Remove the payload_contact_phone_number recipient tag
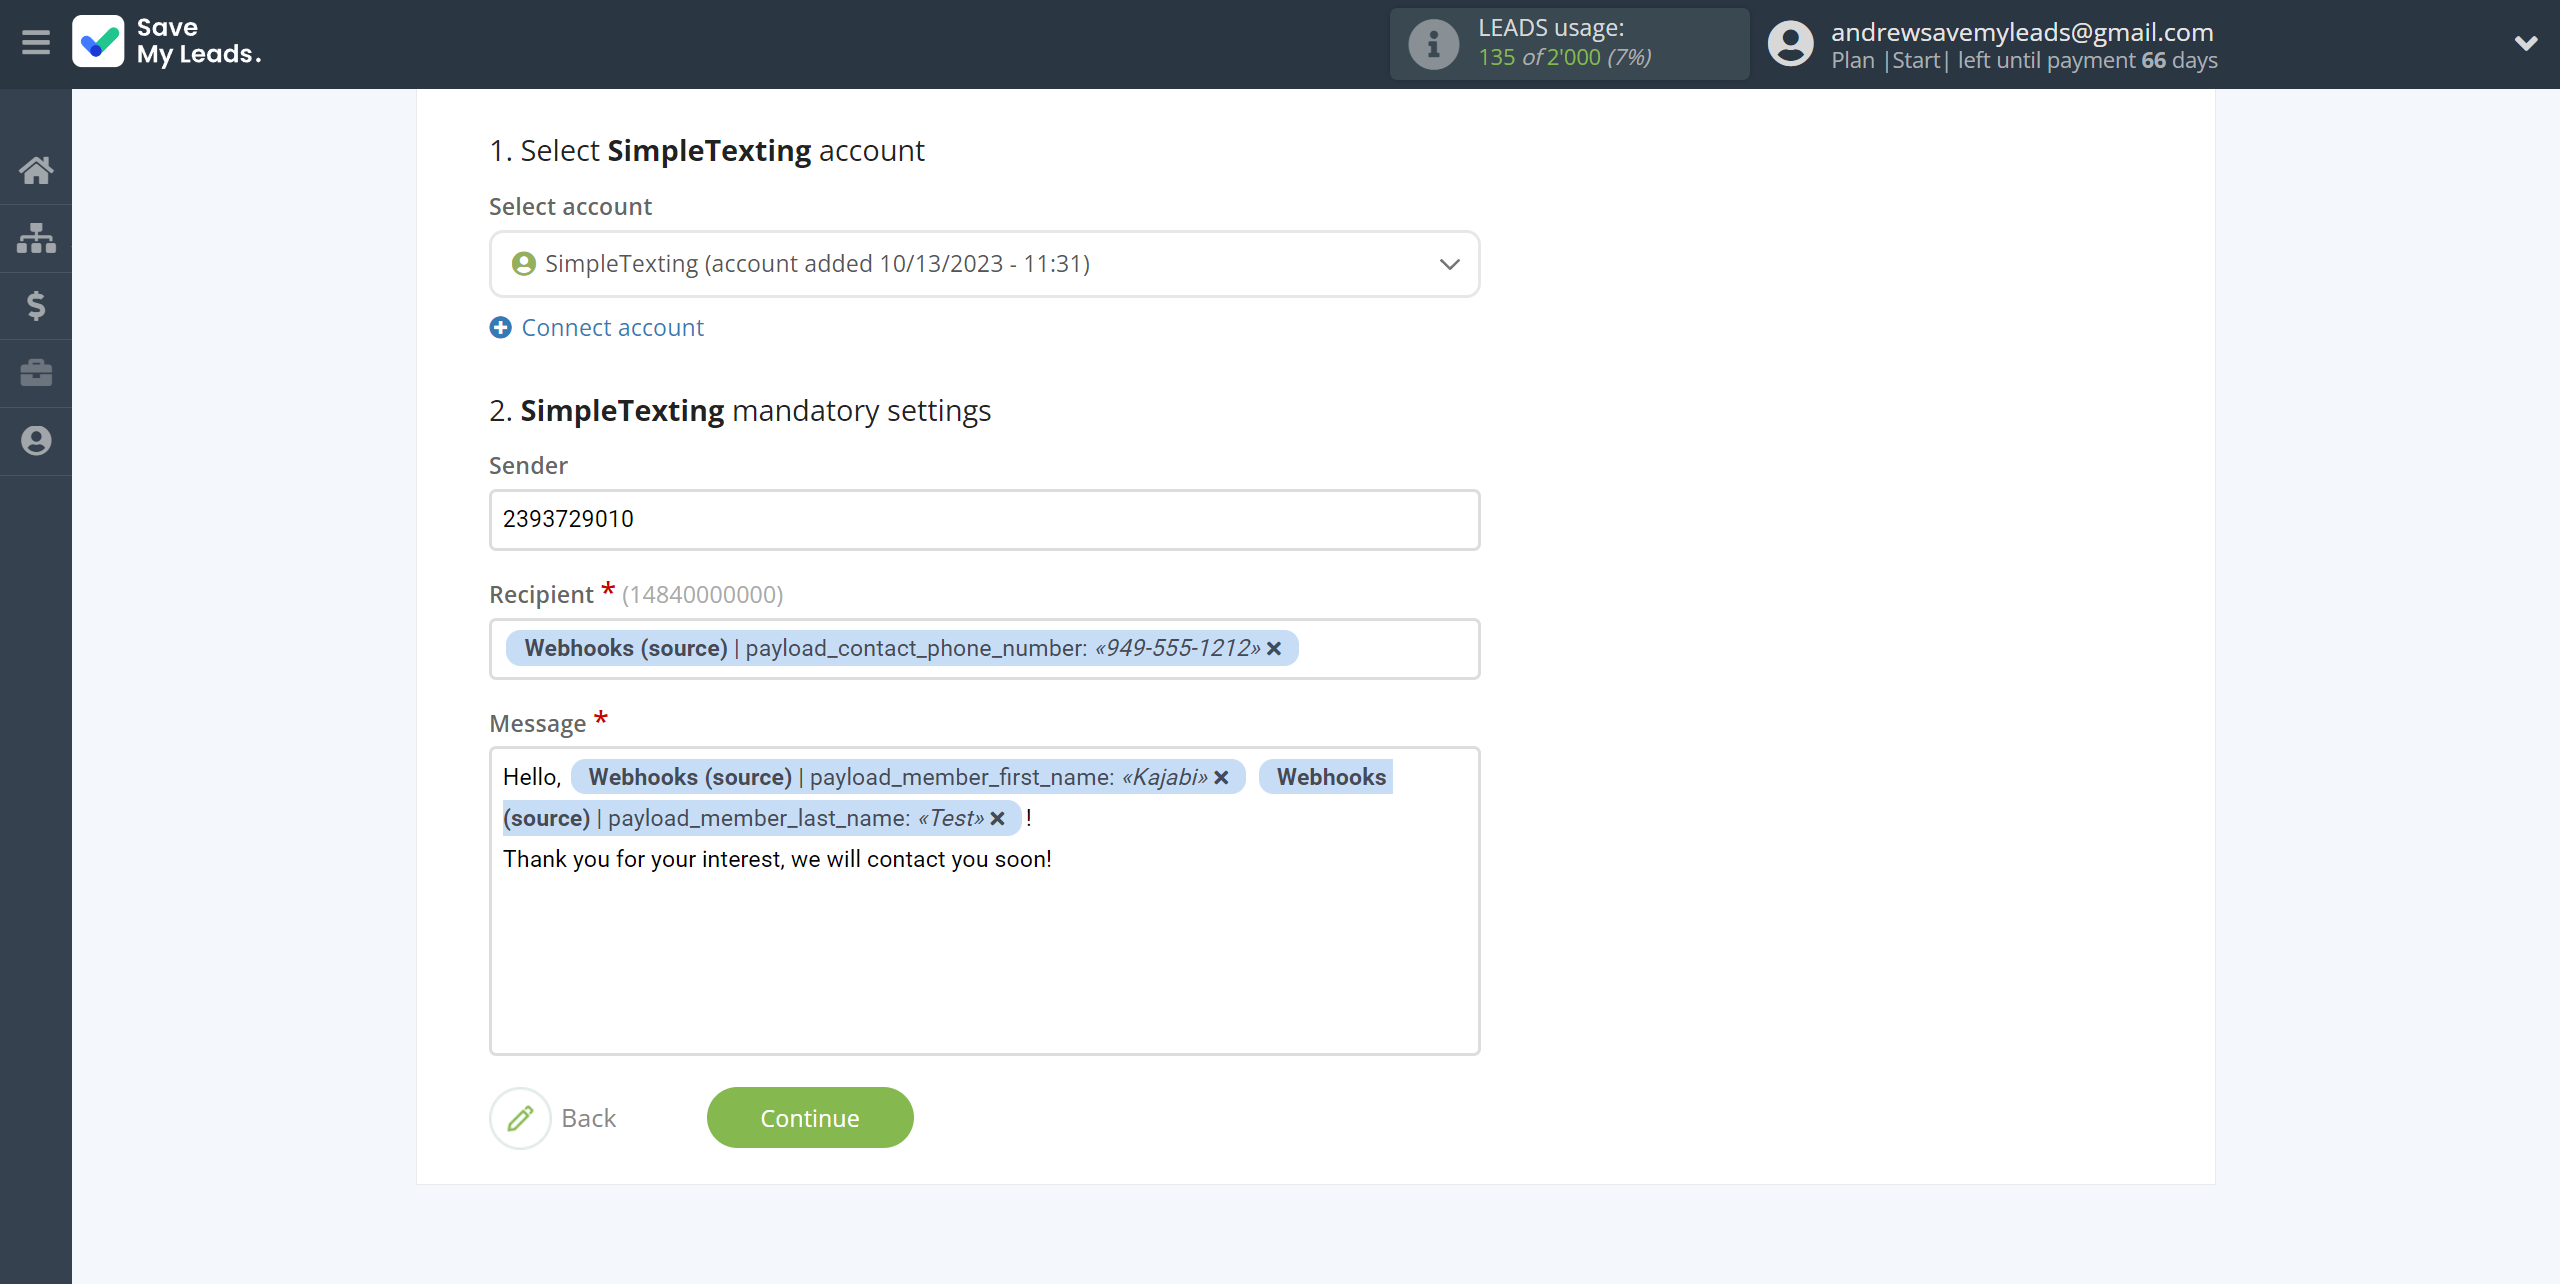Viewport: 2560px width, 1284px height. 1278,647
